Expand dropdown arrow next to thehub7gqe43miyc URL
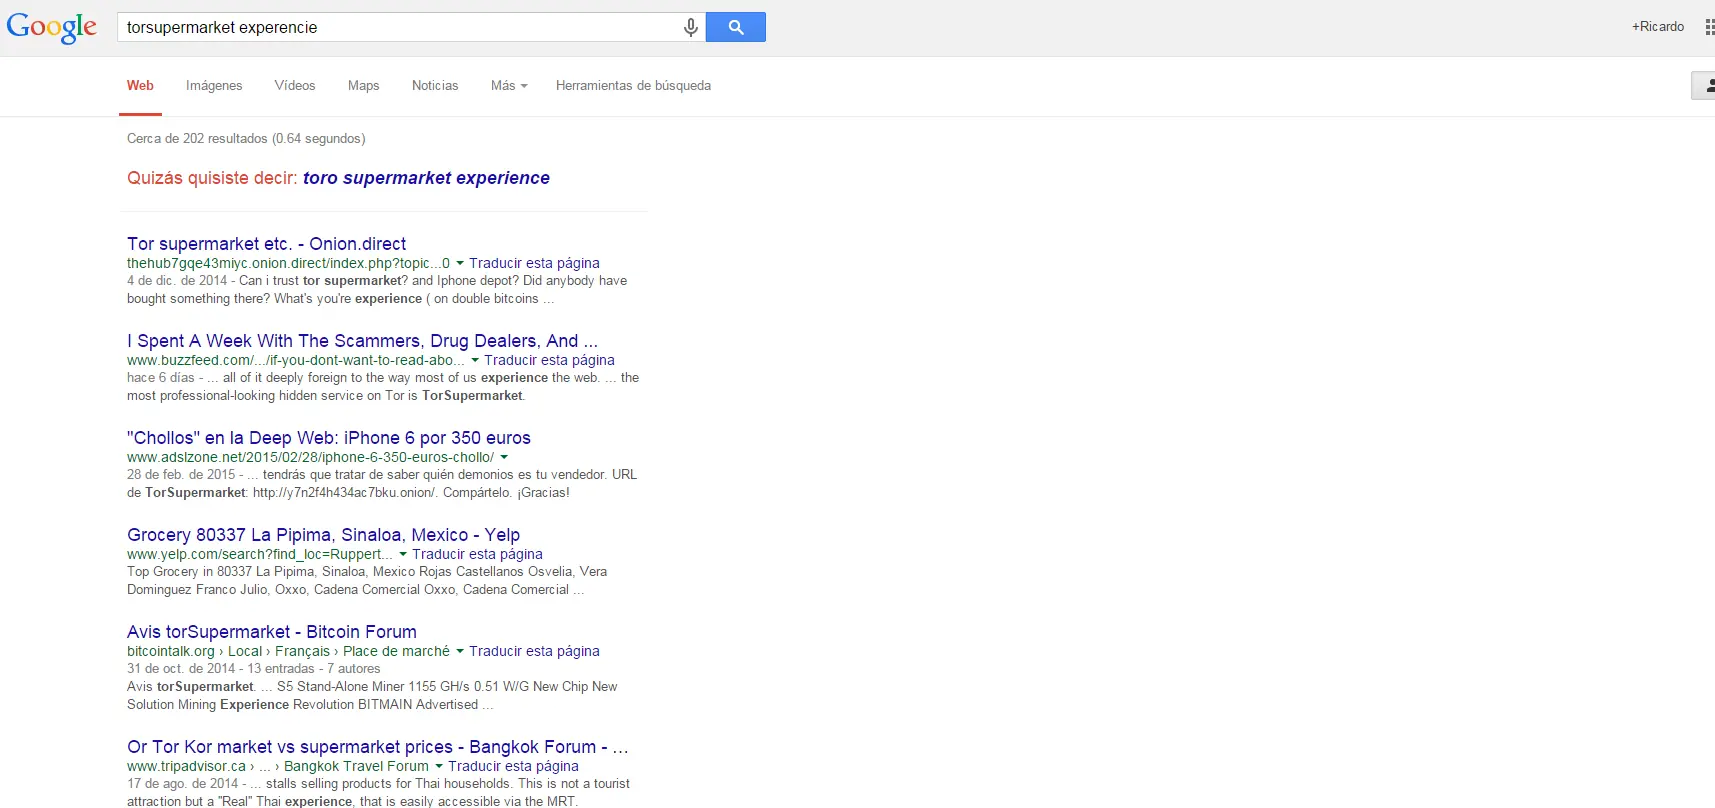Viewport: 1715px width, 808px height. click(x=460, y=264)
